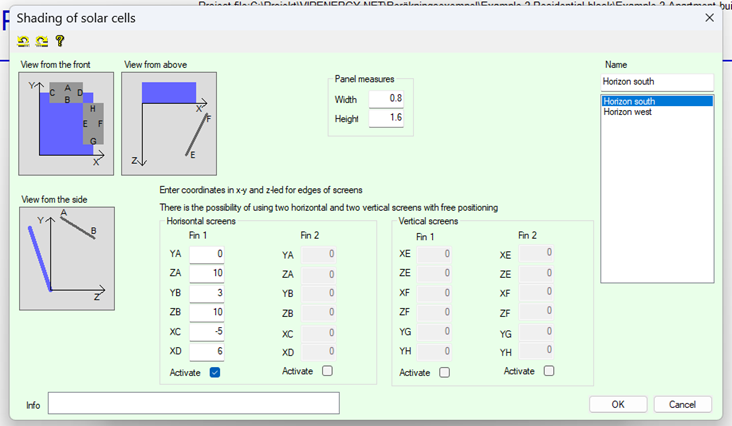Click the undo arrow toolbar icon
The image size is (732, 426).
tap(24, 41)
